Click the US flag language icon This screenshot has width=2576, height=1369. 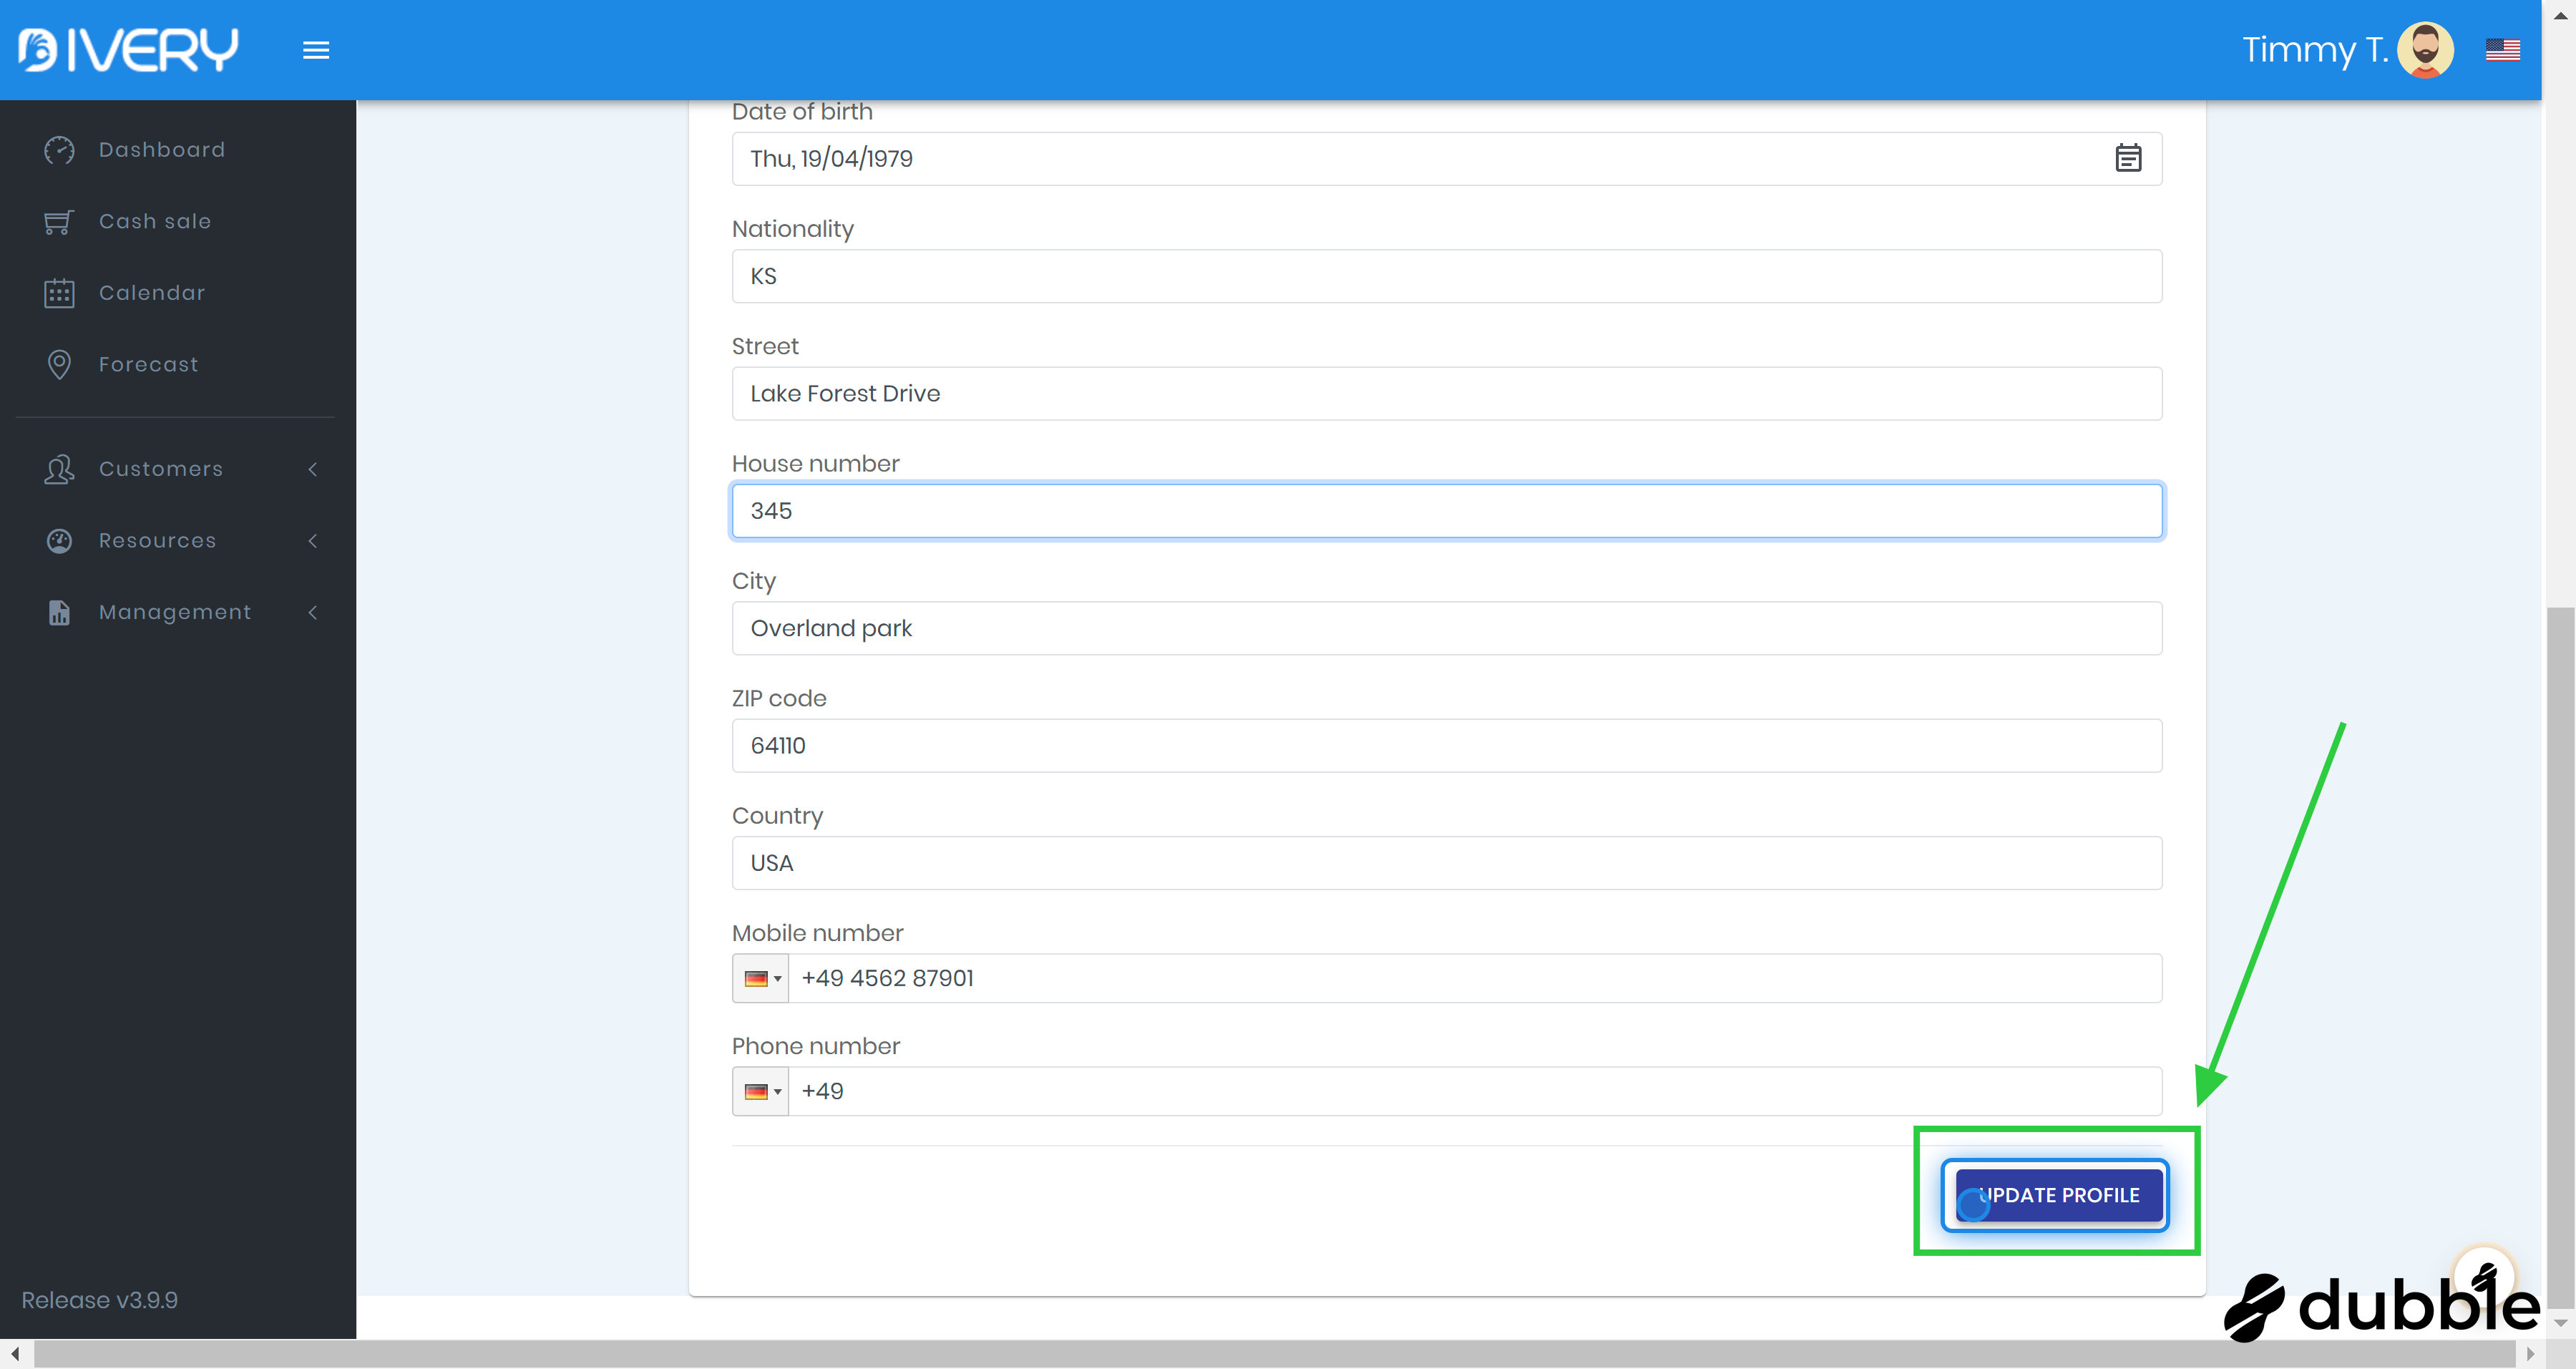(x=2502, y=49)
